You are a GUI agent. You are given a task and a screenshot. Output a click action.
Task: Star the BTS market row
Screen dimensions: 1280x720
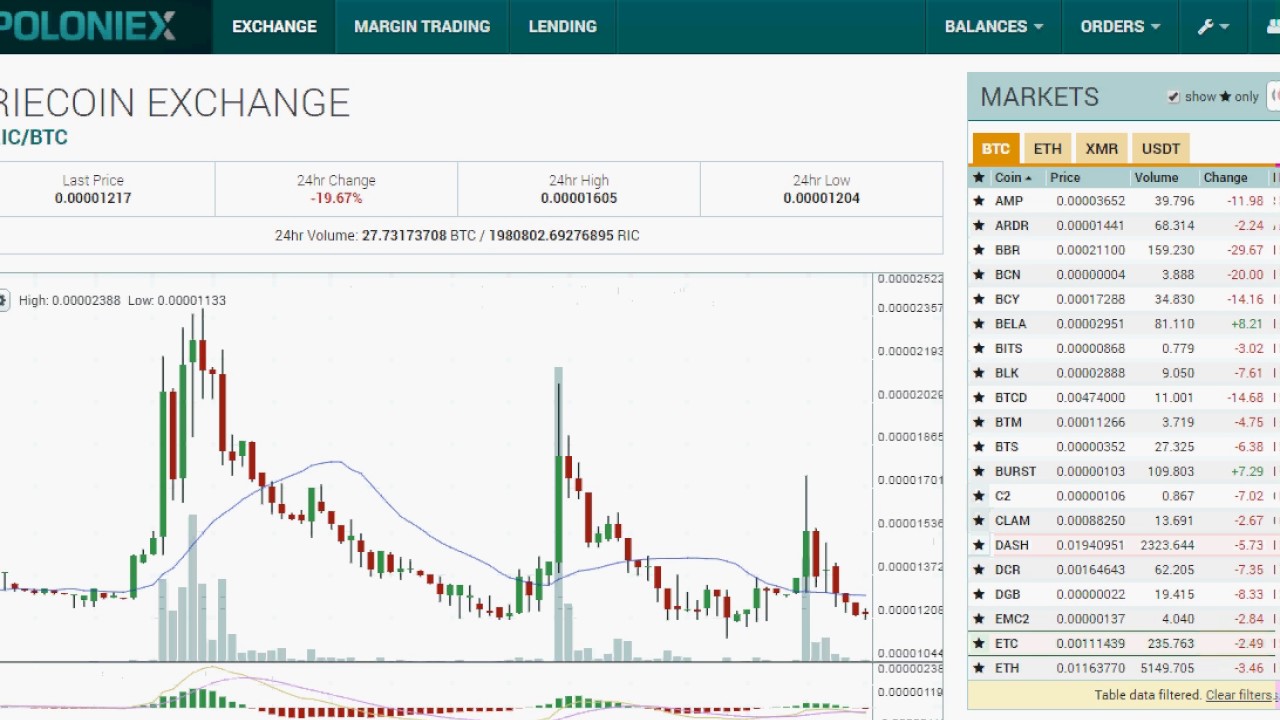[x=979, y=447]
